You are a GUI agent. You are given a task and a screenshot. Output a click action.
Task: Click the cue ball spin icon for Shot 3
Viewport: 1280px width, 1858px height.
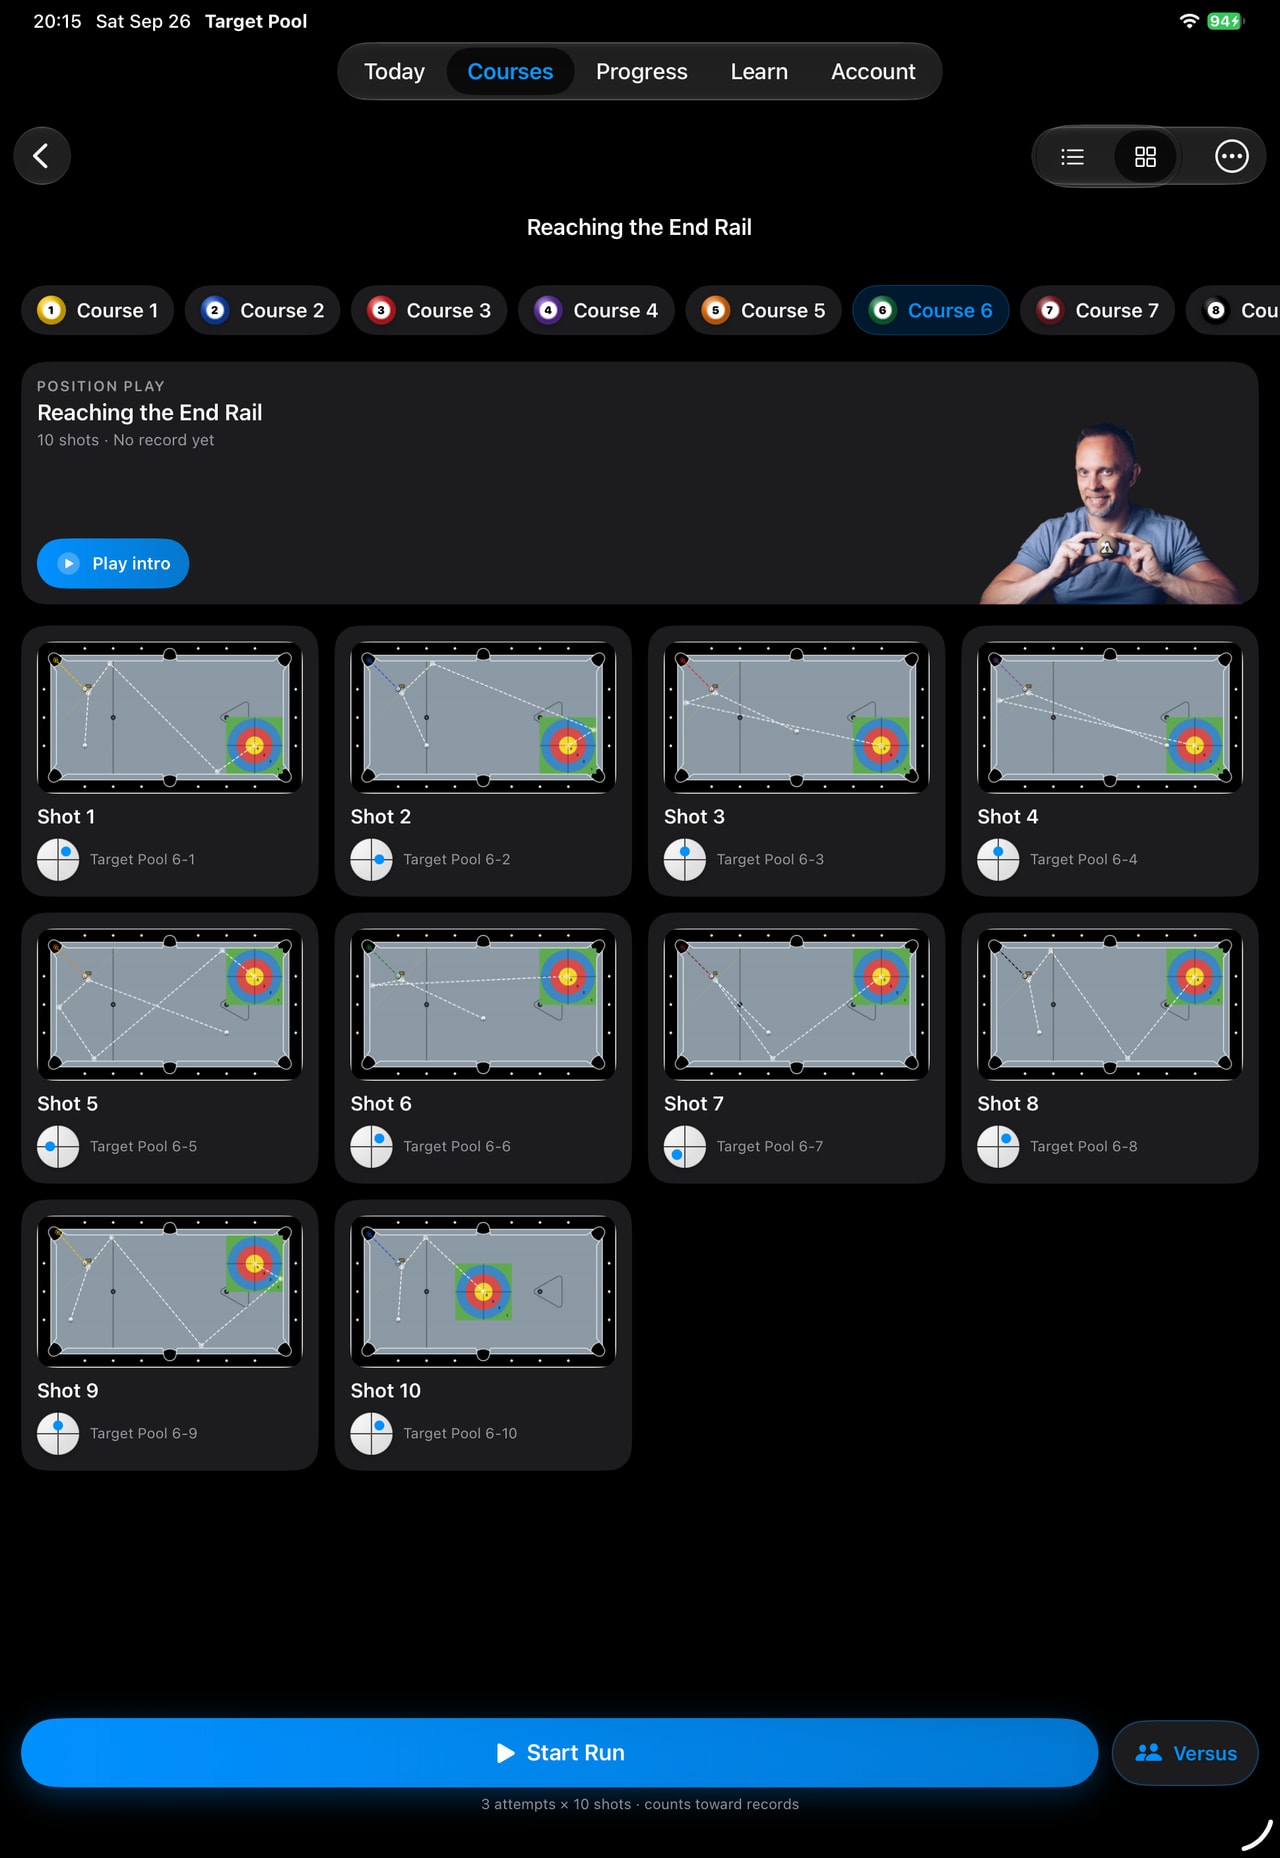tap(685, 859)
